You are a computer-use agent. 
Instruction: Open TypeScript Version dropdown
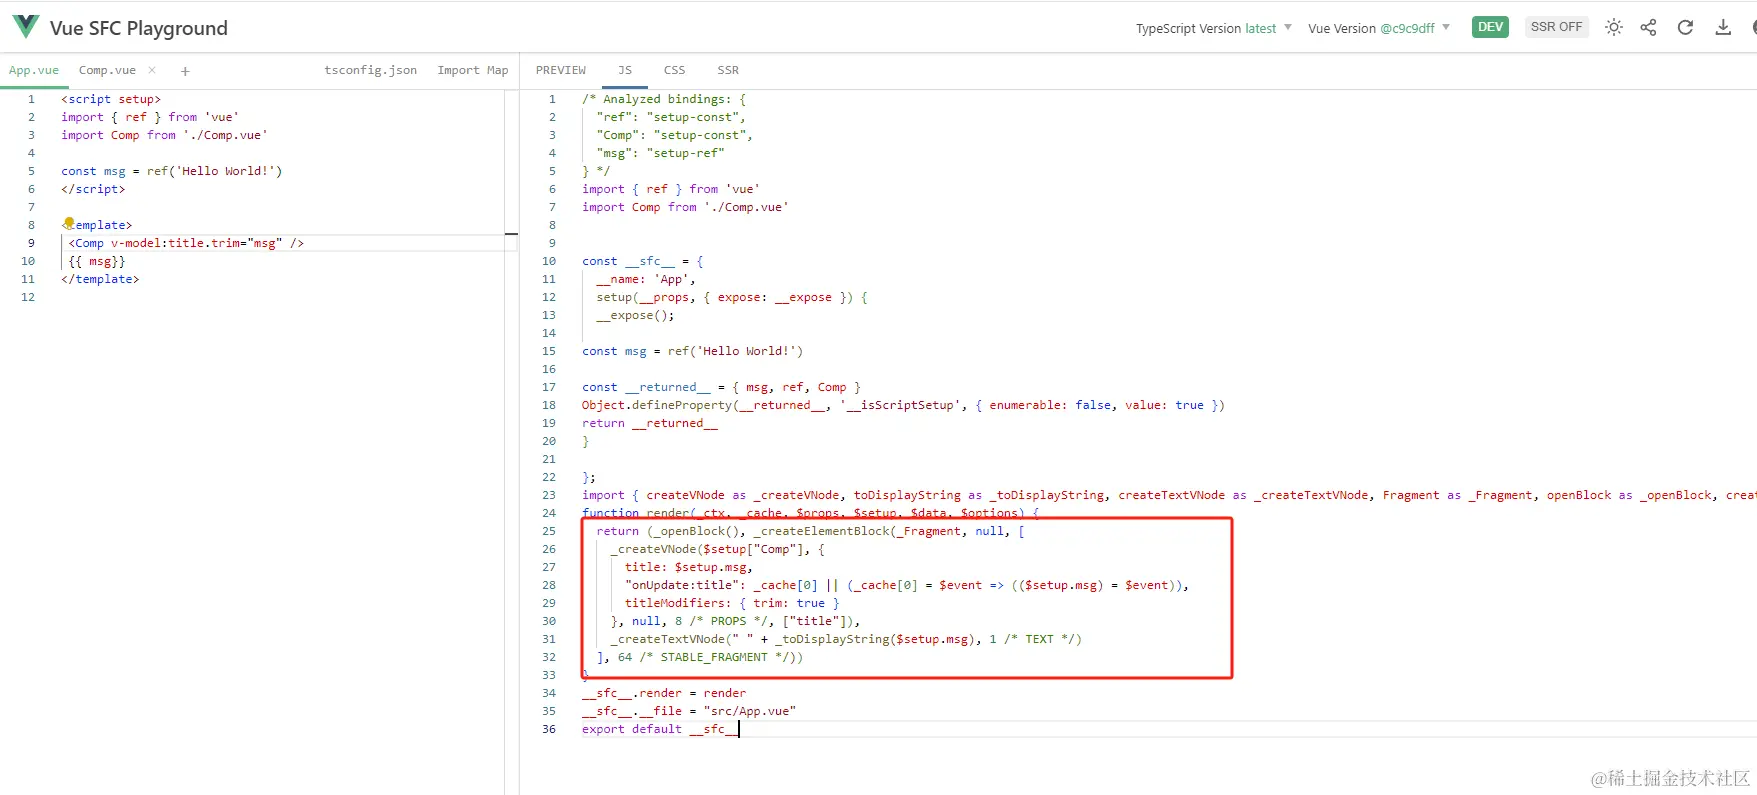[1214, 28]
